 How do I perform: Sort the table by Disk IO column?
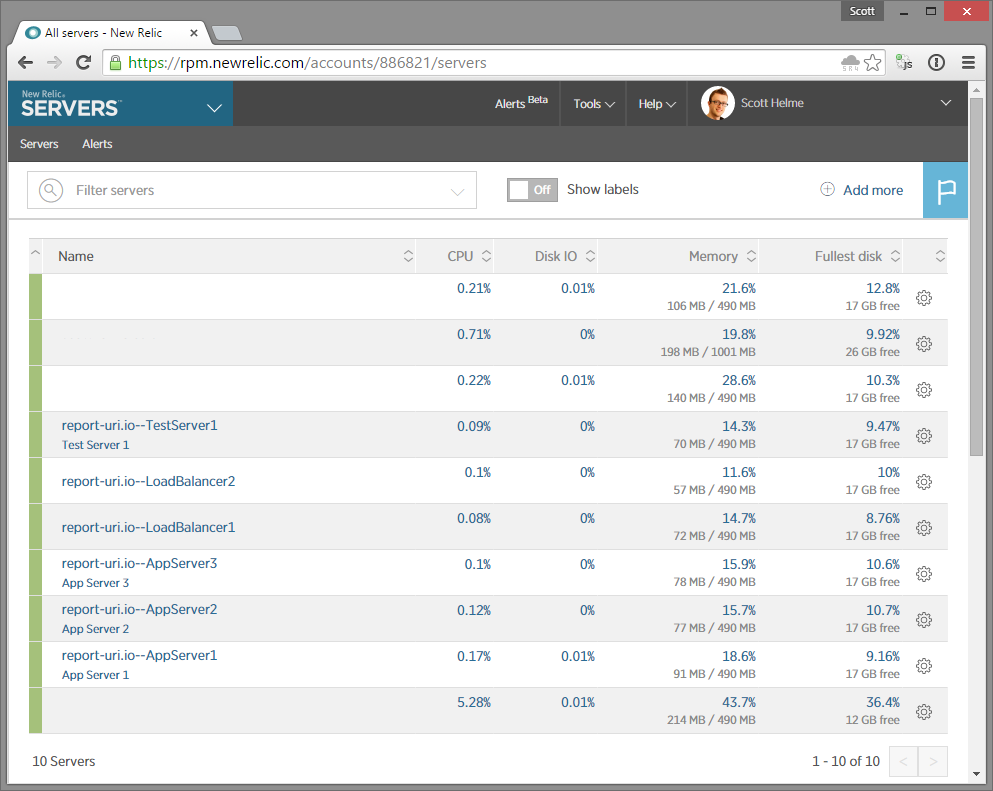click(590, 256)
